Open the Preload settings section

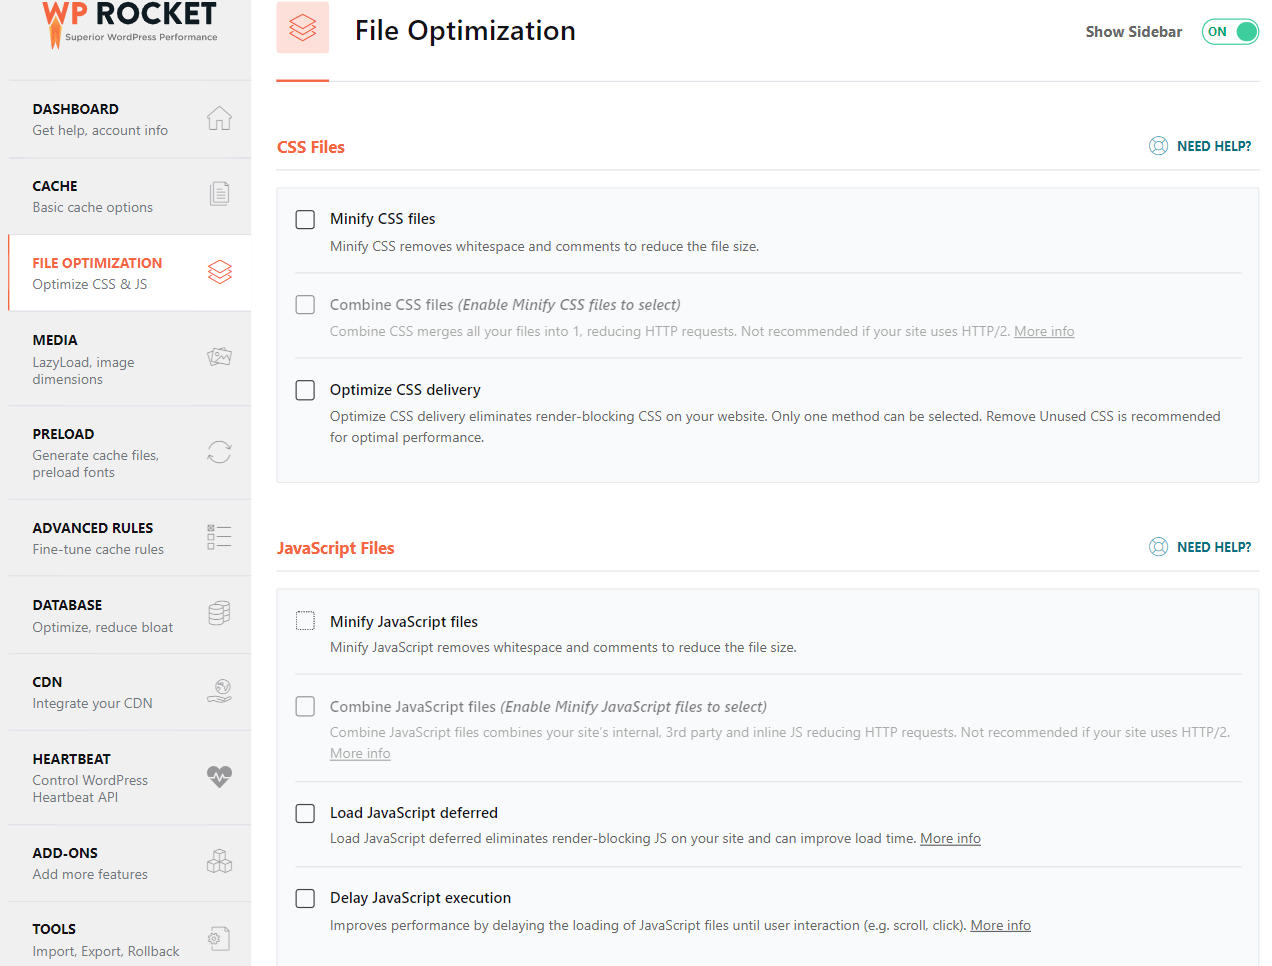click(129, 453)
